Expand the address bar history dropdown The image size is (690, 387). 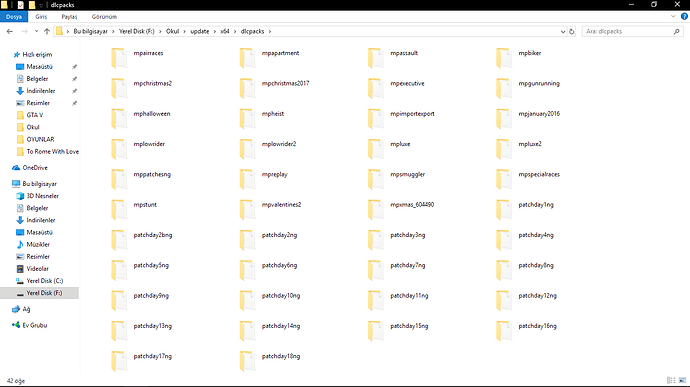click(x=563, y=31)
